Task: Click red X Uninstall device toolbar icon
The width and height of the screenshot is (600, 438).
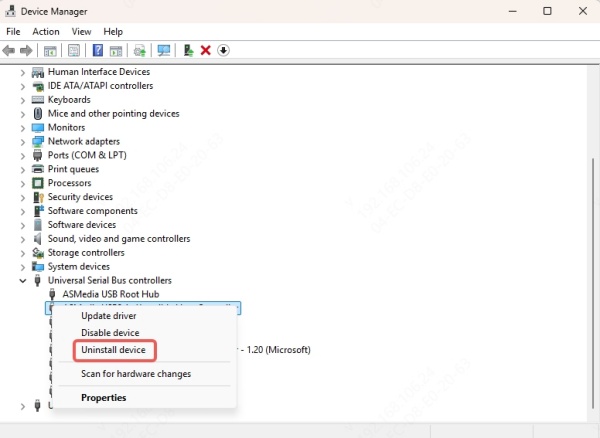Action: tap(206, 50)
